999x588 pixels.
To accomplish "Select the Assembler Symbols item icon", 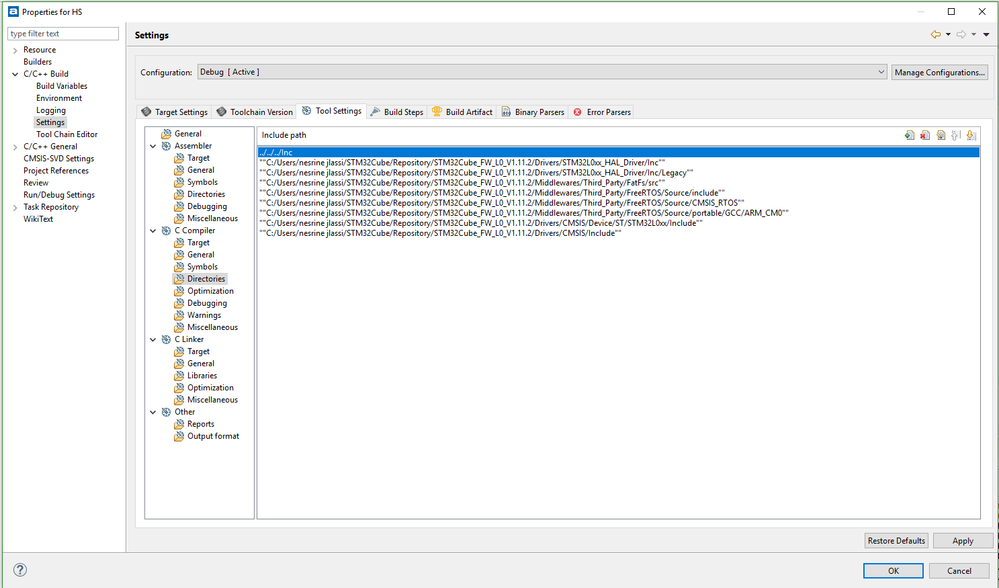I will click(179, 182).
